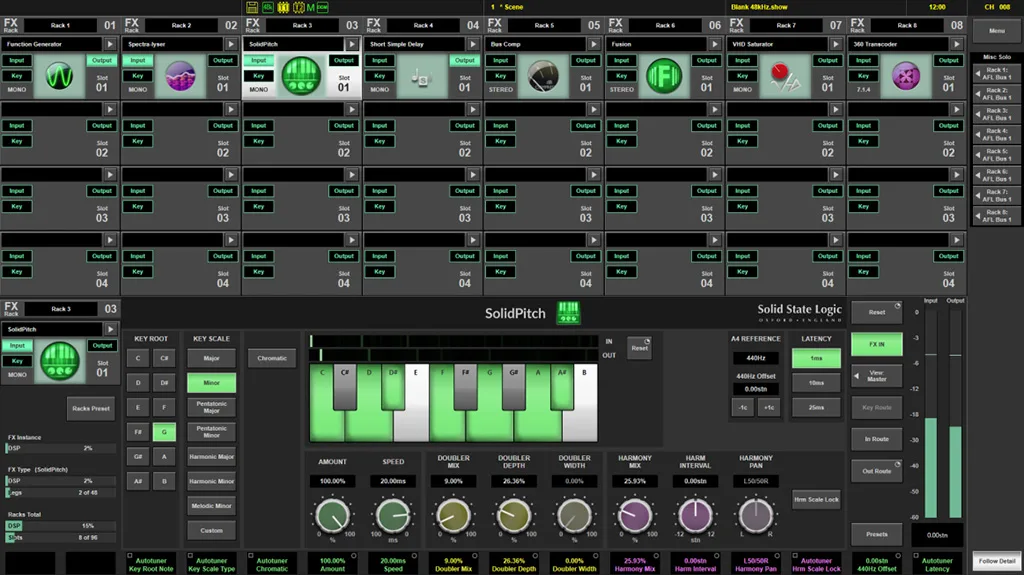
Task: Click the F# key on the piano keyboard
Action: 466,387
